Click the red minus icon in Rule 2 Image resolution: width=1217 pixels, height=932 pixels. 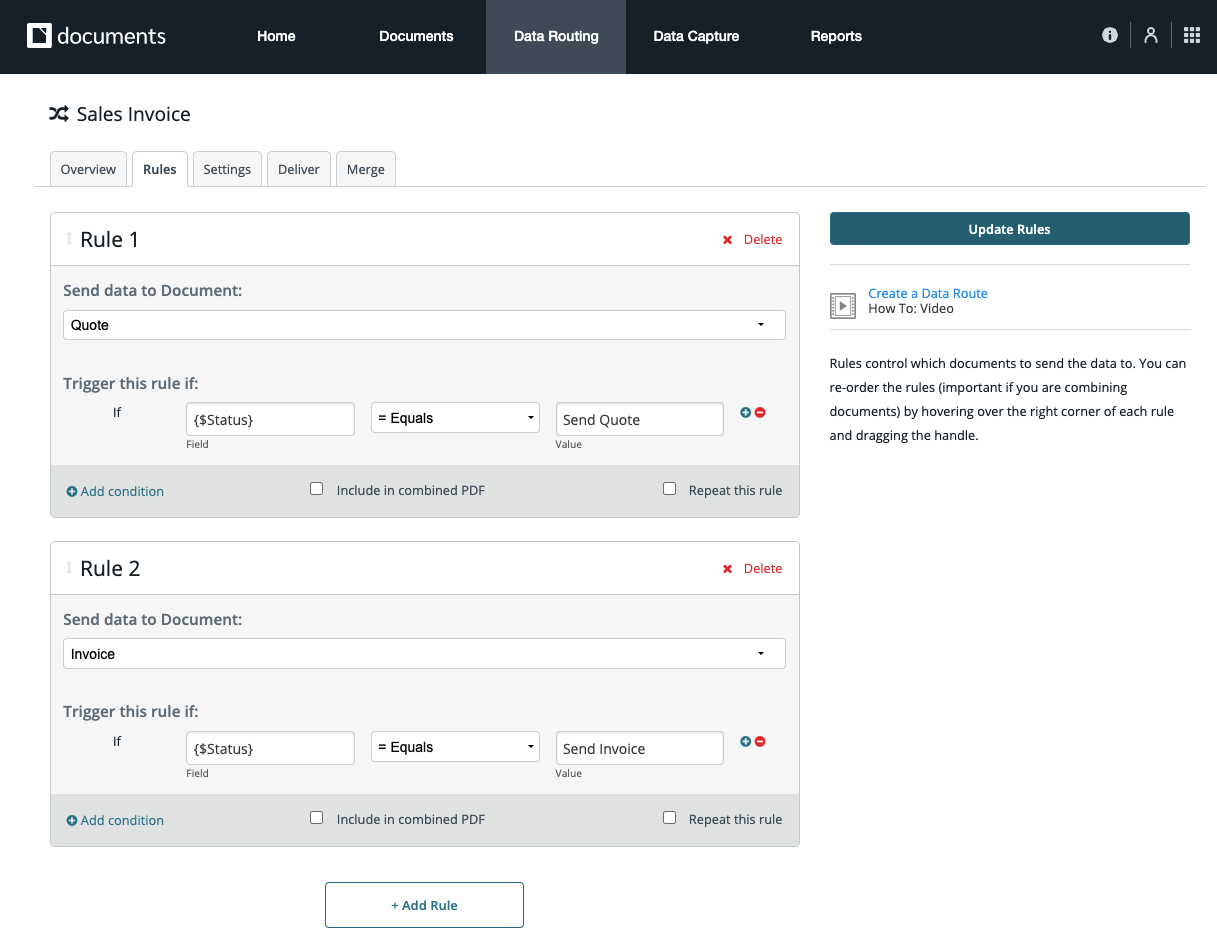pyautogui.click(x=760, y=741)
